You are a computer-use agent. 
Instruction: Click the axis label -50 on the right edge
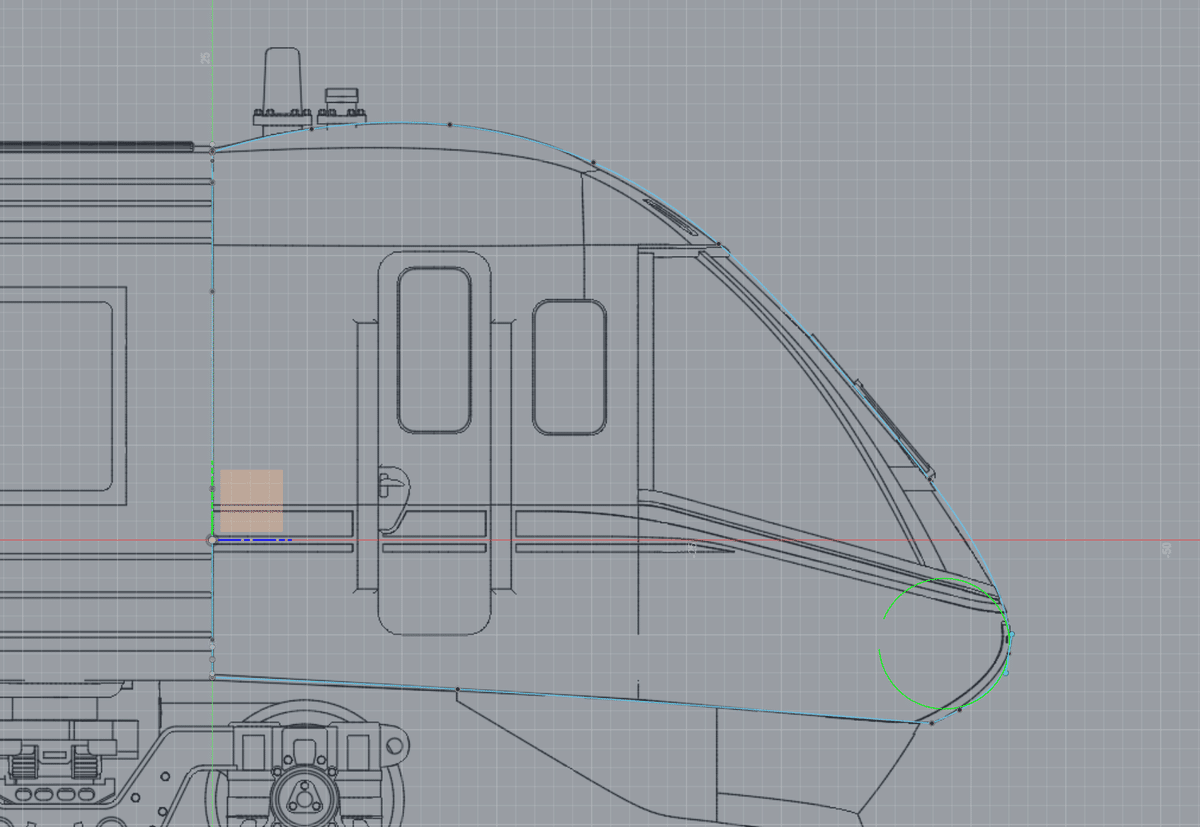tap(1165, 549)
